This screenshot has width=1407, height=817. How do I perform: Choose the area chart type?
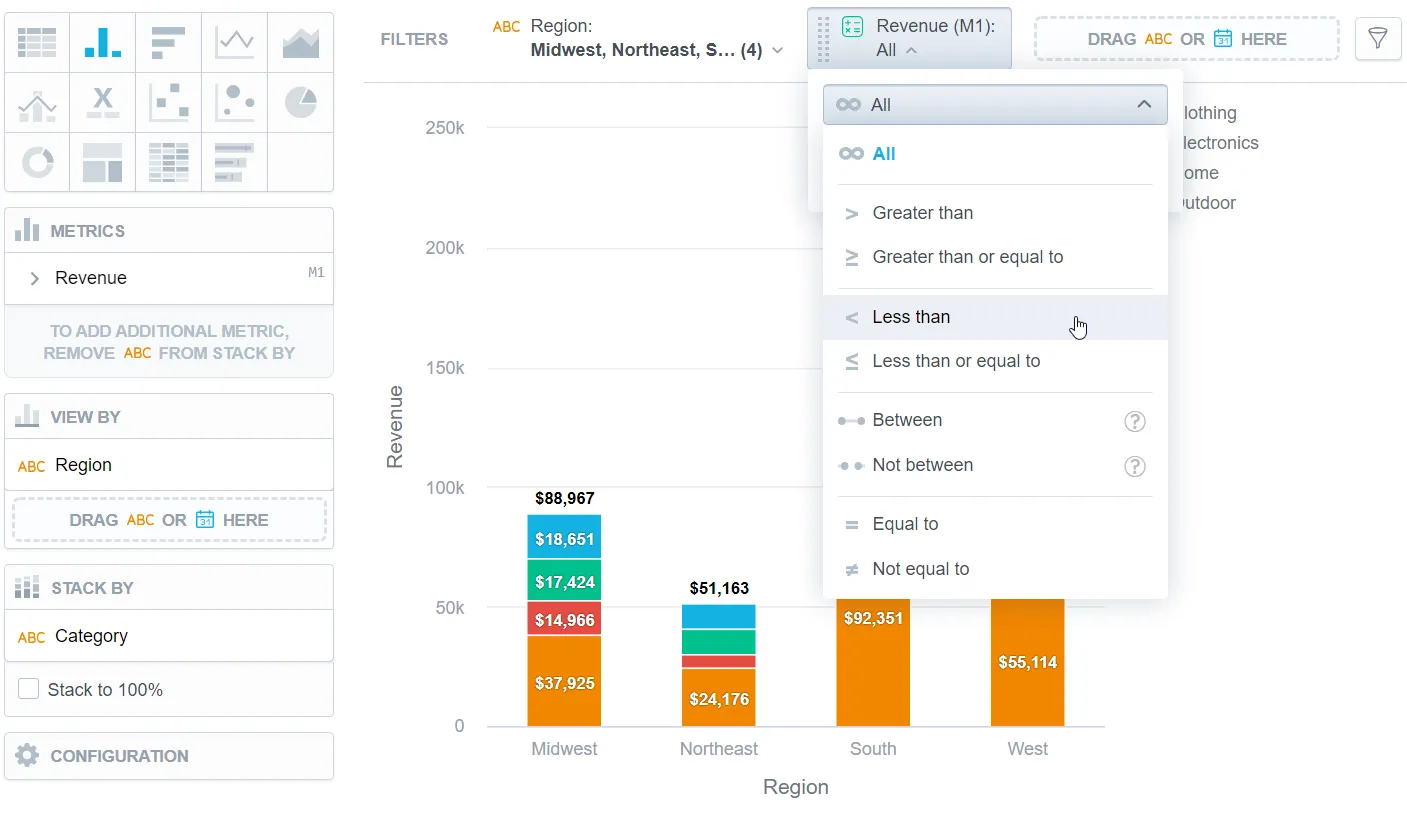(300, 40)
